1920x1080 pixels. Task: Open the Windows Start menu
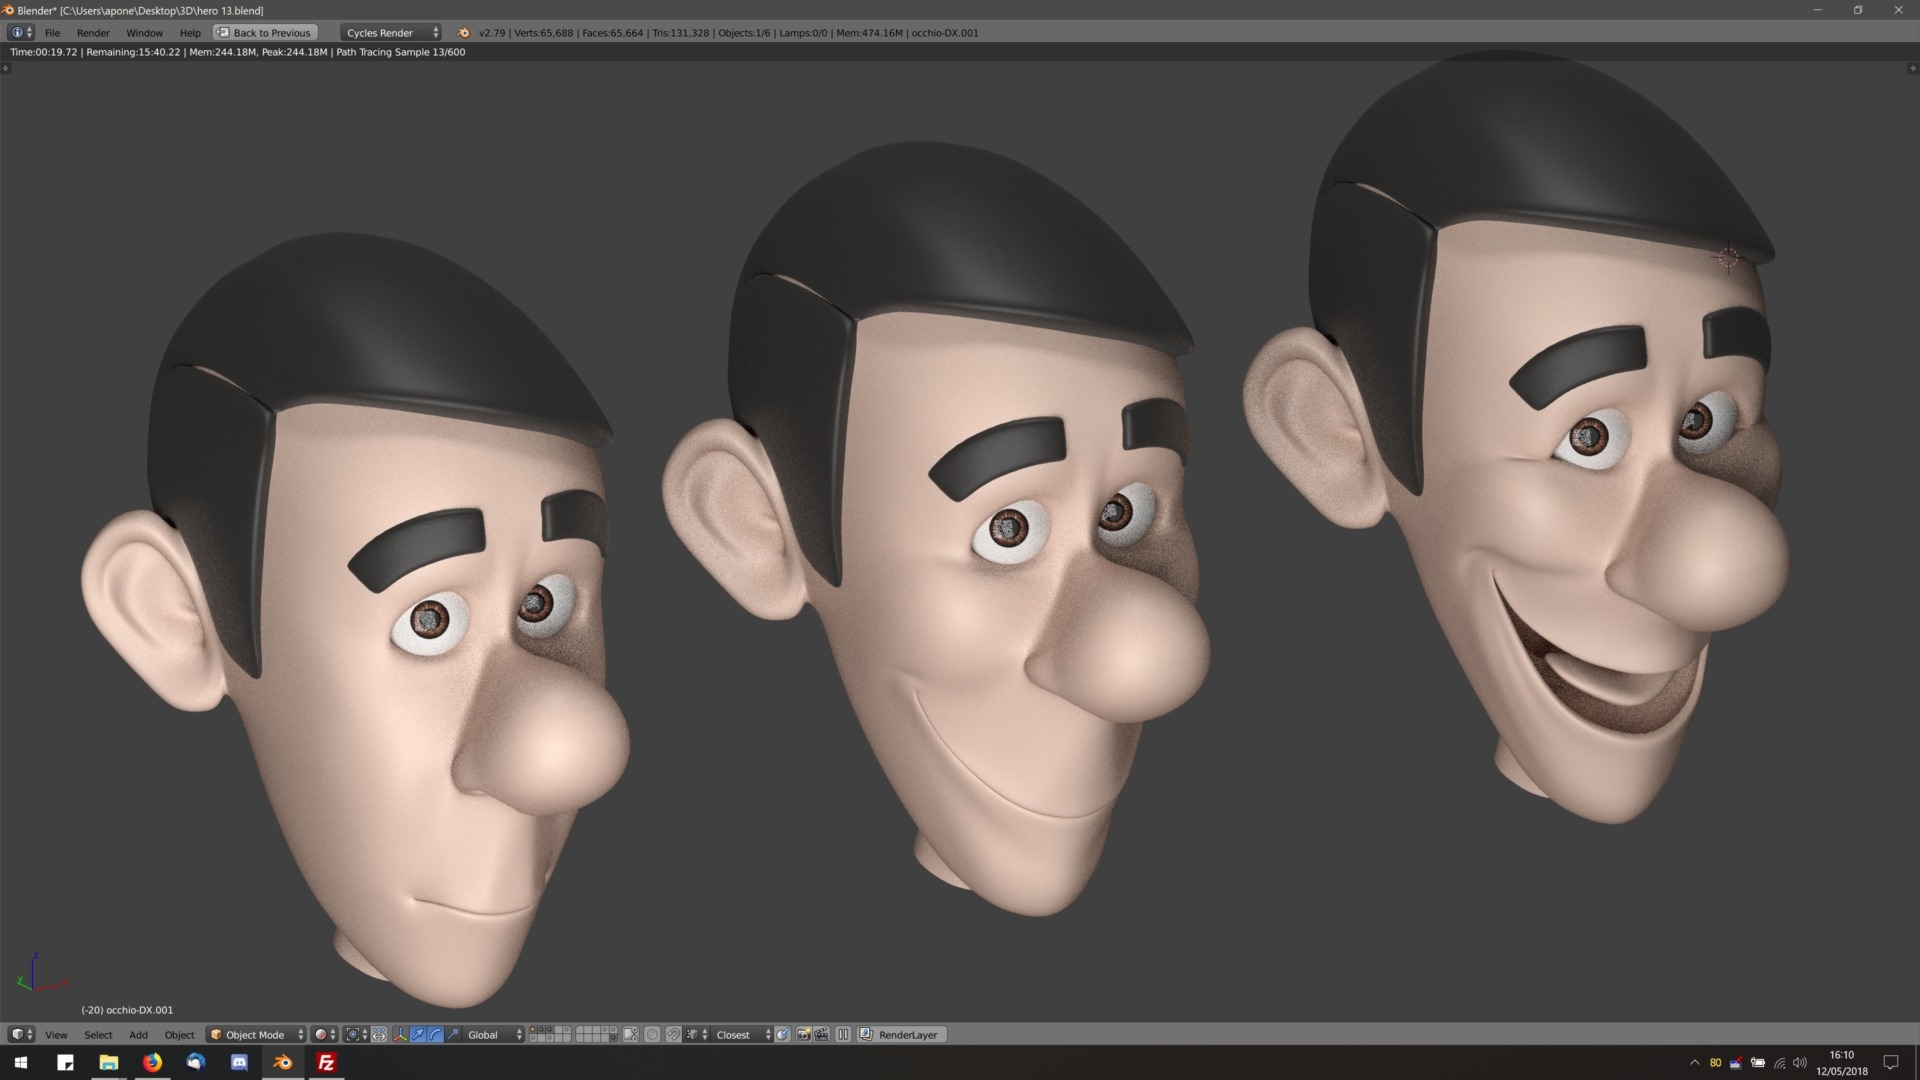tap(21, 1062)
